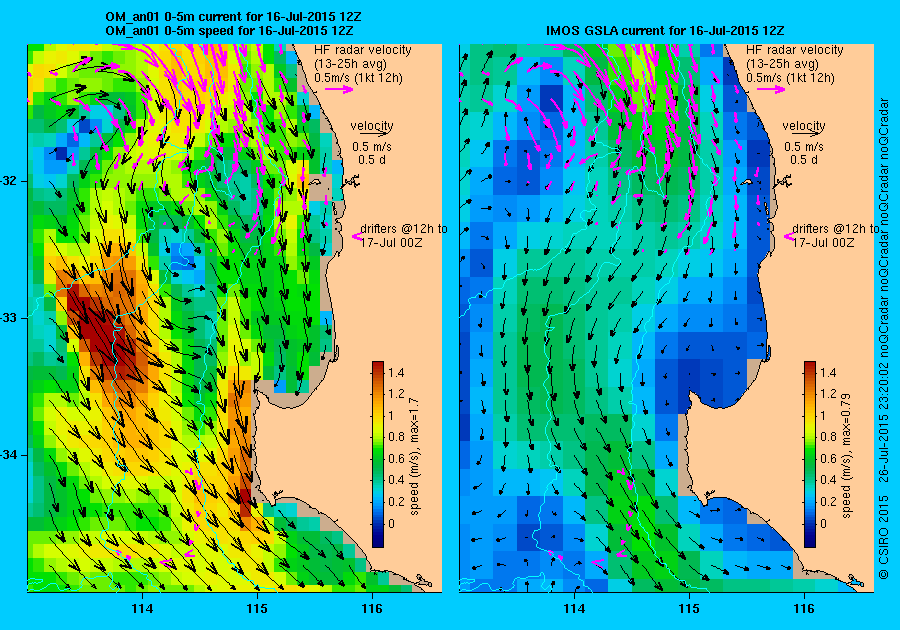
Task: Click the '-33' latitude axis label
Action: 9,318
